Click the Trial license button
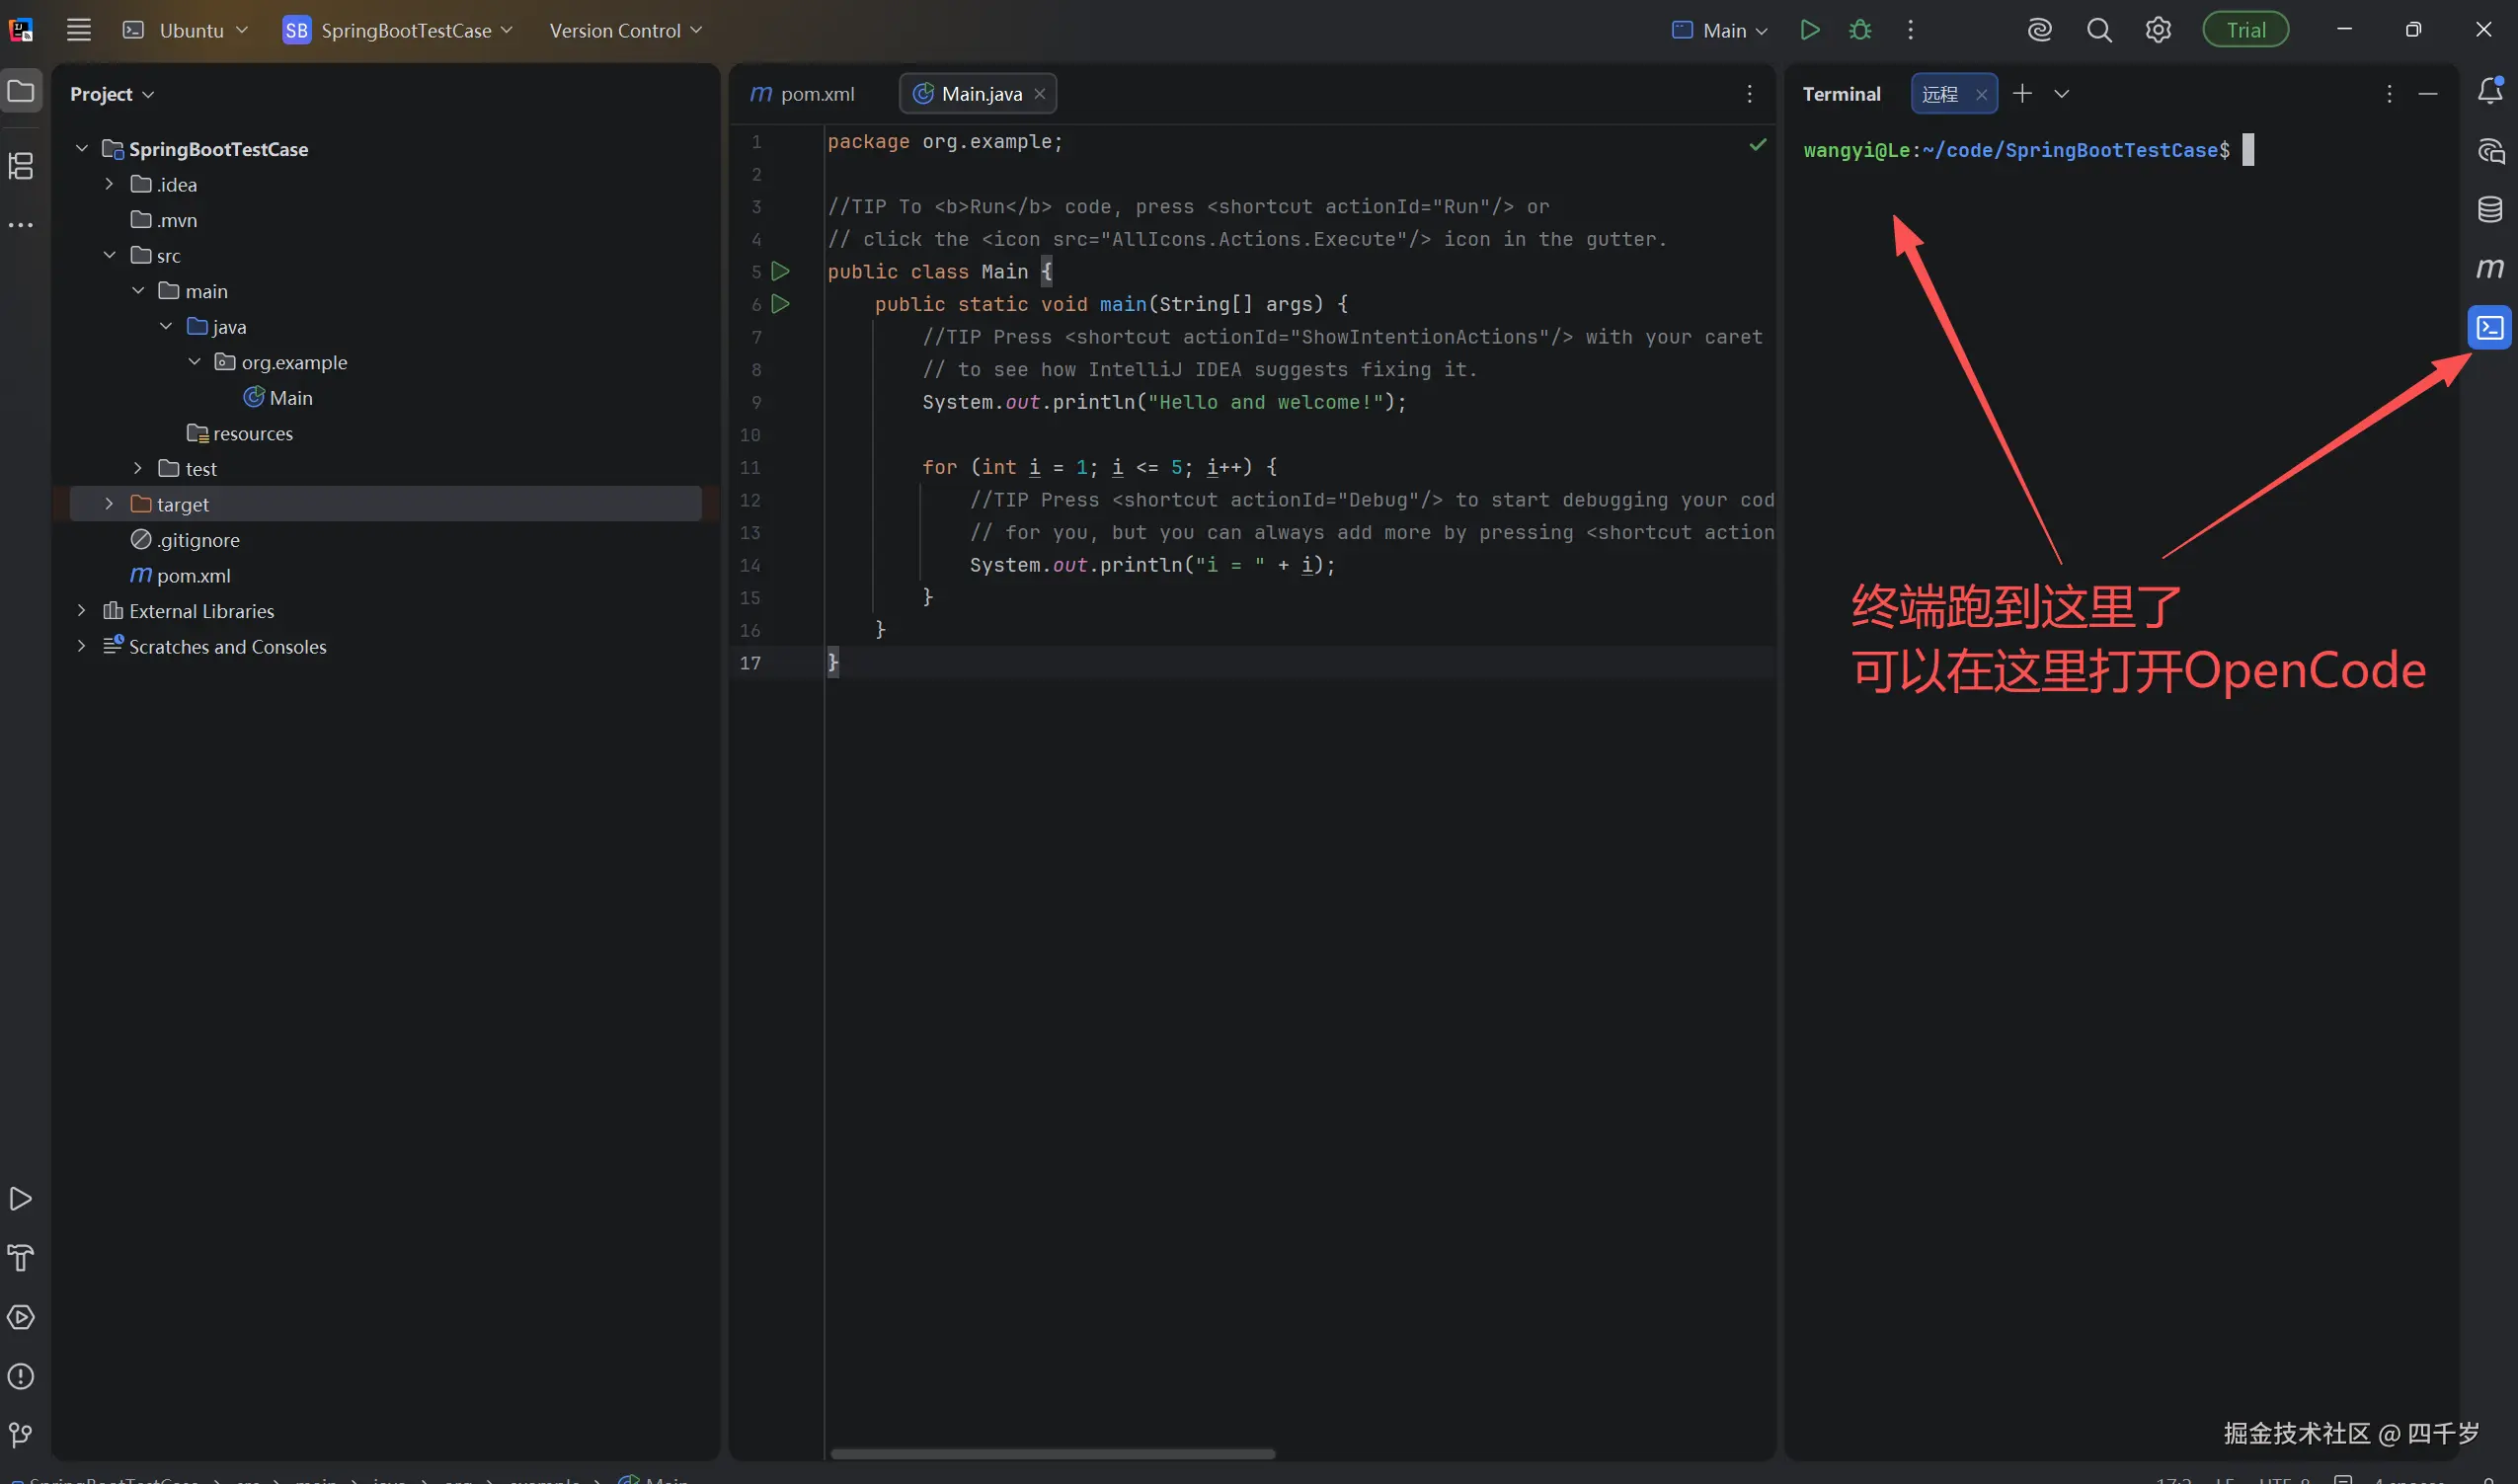 tap(2245, 30)
